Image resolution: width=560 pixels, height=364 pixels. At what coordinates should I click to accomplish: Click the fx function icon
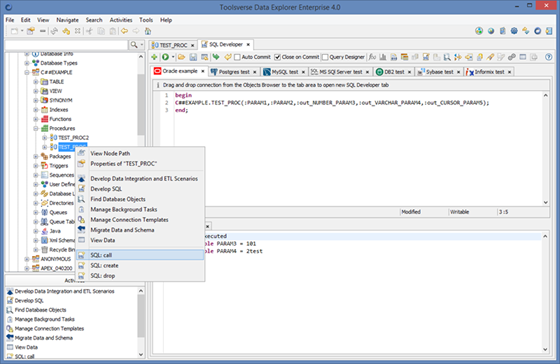click(372, 57)
